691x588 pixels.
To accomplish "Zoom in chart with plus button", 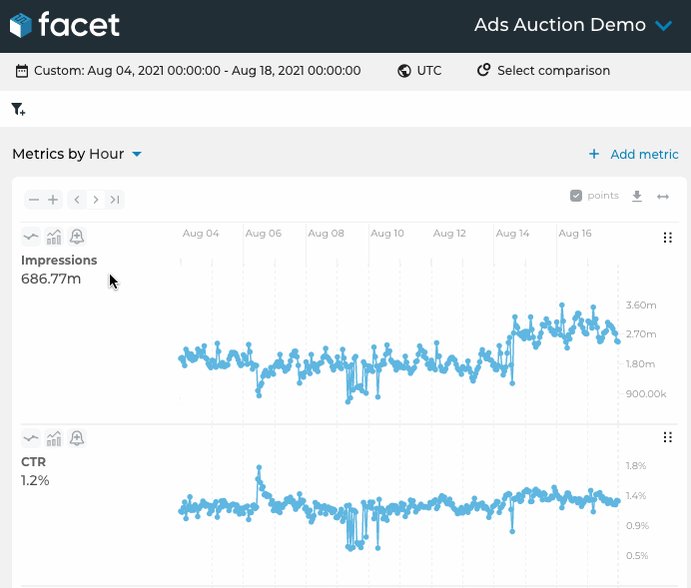I will click(x=53, y=200).
